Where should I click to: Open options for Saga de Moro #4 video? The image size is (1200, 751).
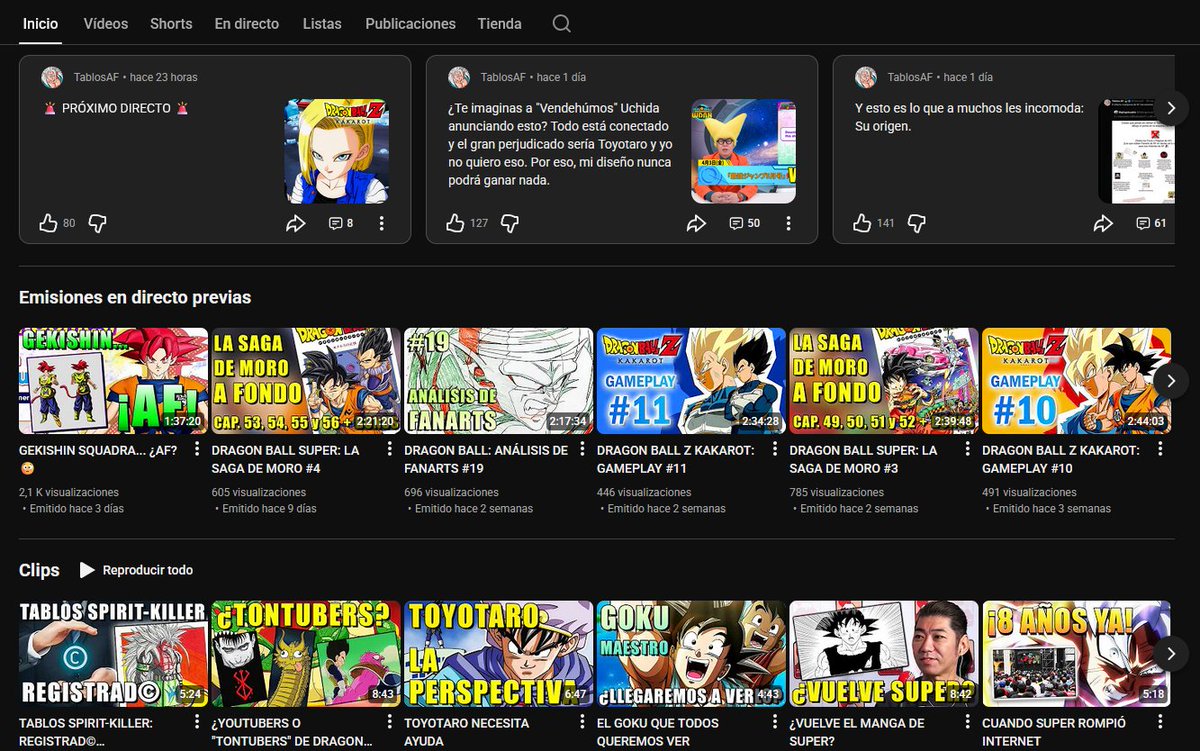[x=389, y=449]
